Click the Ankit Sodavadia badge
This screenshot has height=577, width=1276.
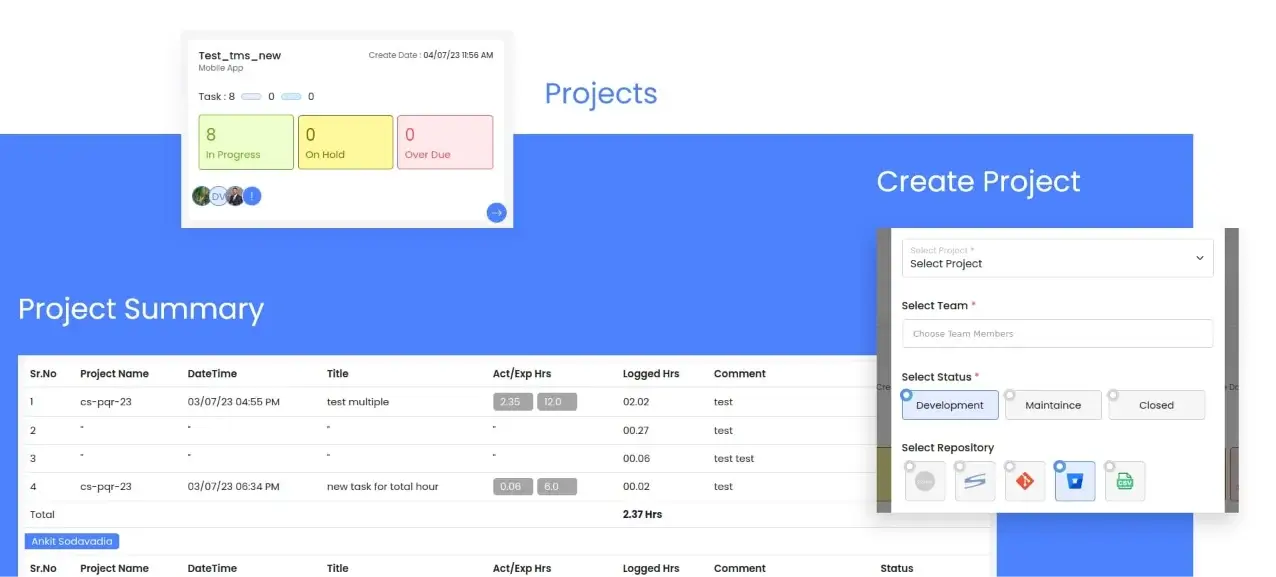coord(71,540)
